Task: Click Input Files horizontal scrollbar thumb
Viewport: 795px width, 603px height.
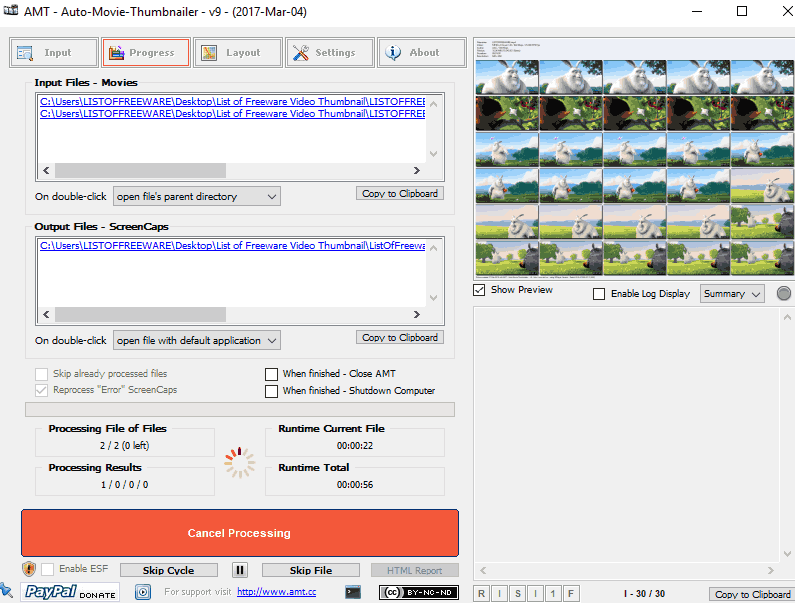Action: click(140, 170)
